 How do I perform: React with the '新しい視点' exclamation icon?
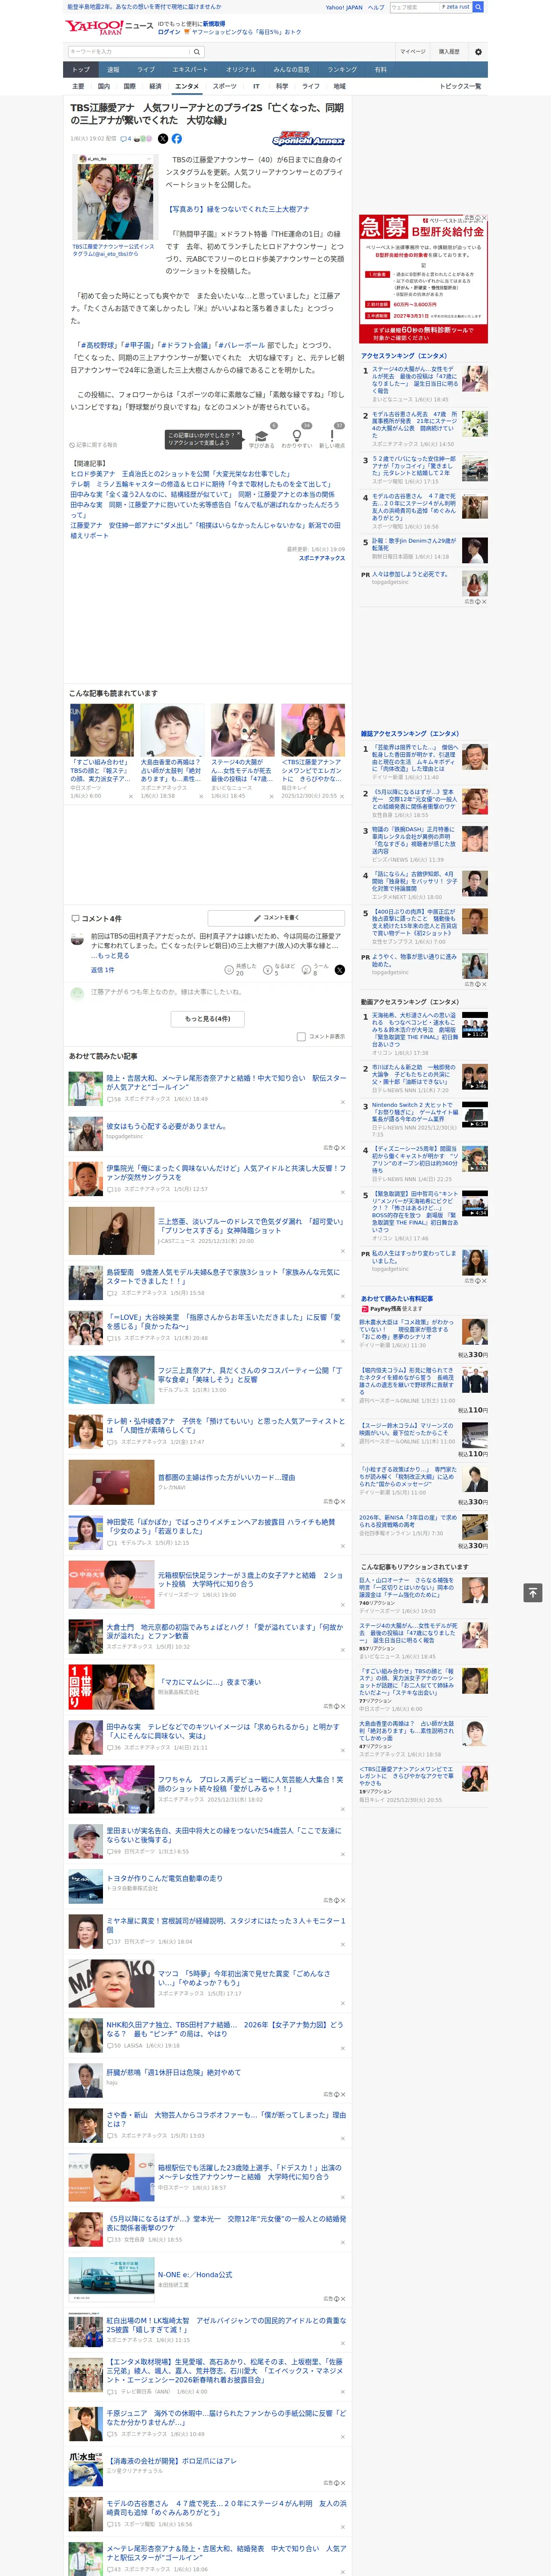coord(332,436)
